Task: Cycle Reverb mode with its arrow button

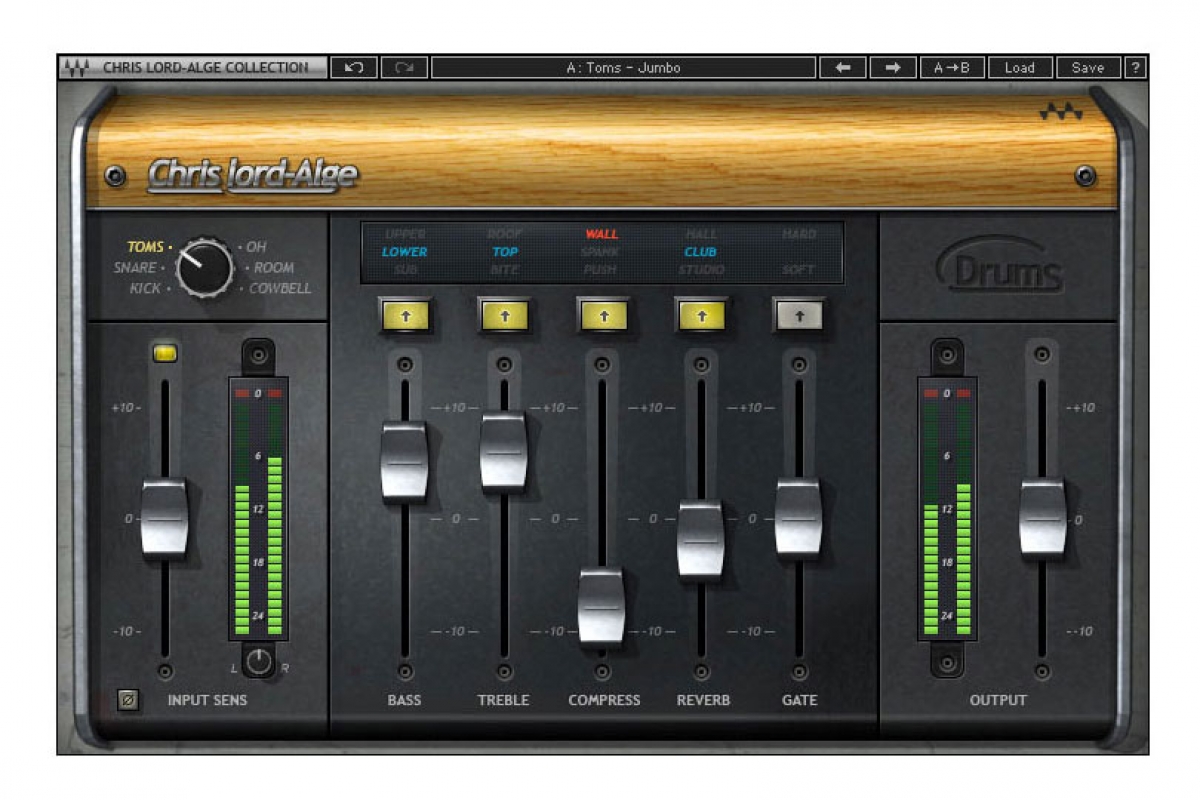Action: coord(701,315)
